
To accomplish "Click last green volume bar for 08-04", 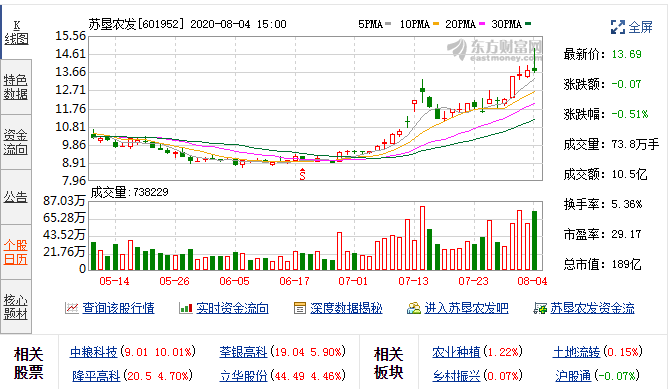I will pos(534,241).
